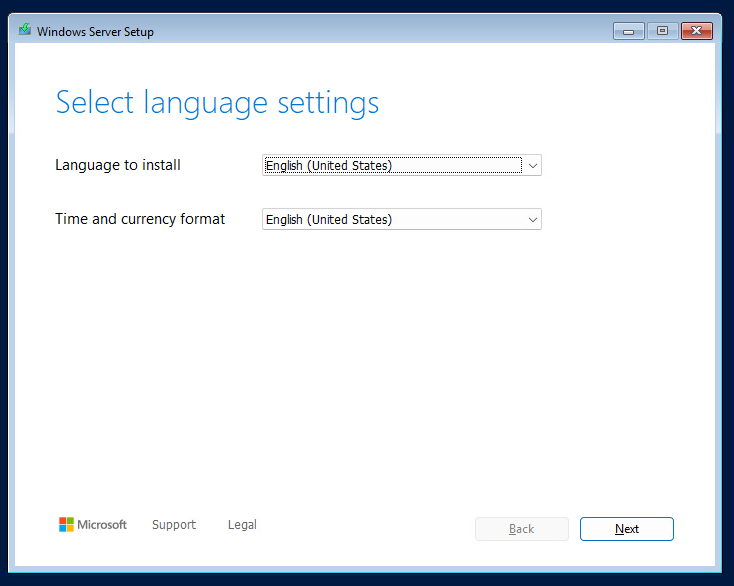
Task: Click the four-color Microsoft logo
Action: (66, 524)
